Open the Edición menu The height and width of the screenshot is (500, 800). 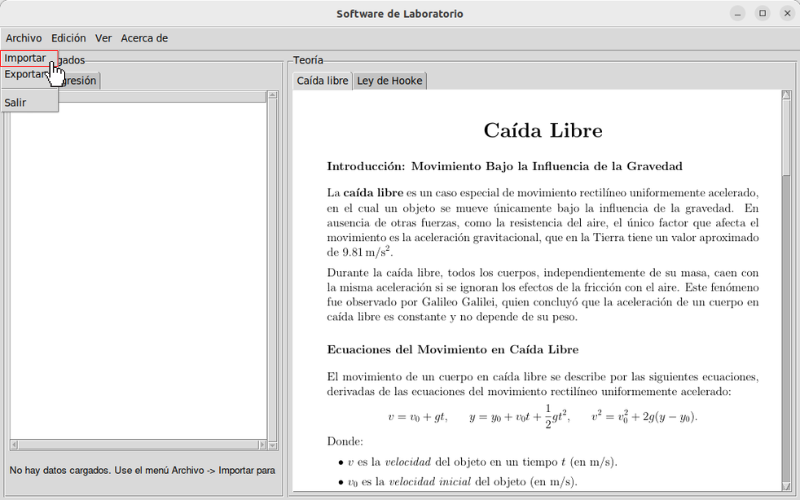tap(68, 38)
